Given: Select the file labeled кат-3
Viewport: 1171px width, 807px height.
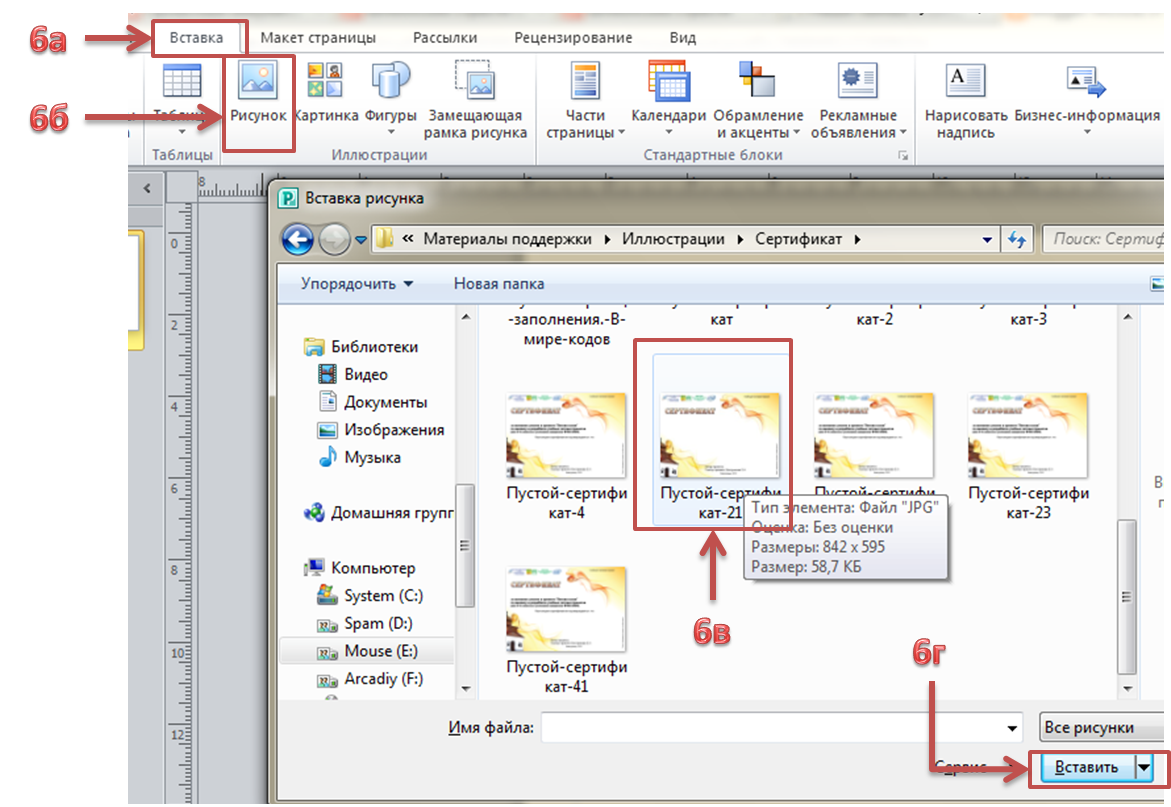Looking at the screenshot, I should coord(1028,320).
